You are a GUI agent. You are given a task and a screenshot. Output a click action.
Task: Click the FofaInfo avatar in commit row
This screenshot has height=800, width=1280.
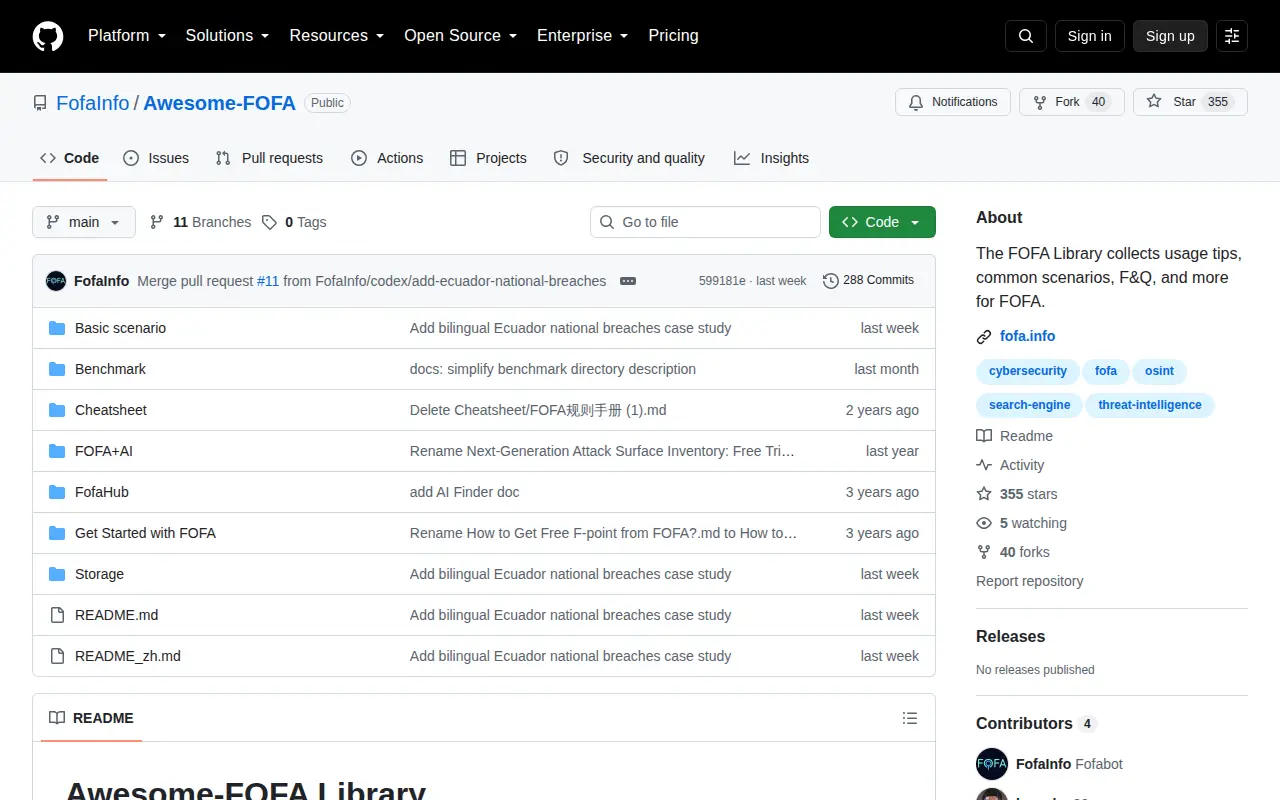[56, 281]
